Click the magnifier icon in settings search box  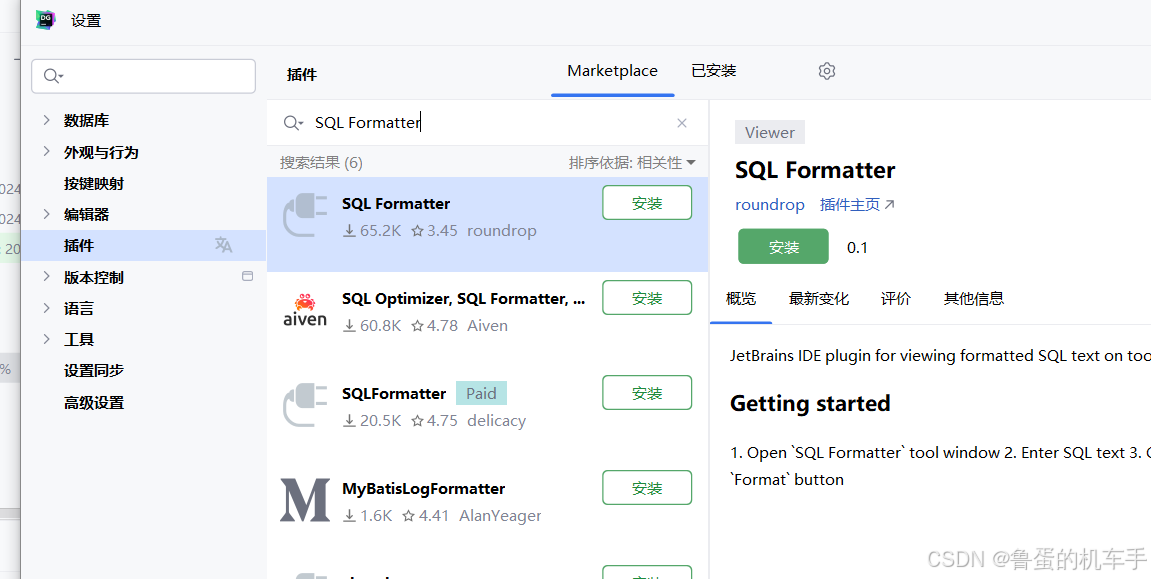[54, 76]
